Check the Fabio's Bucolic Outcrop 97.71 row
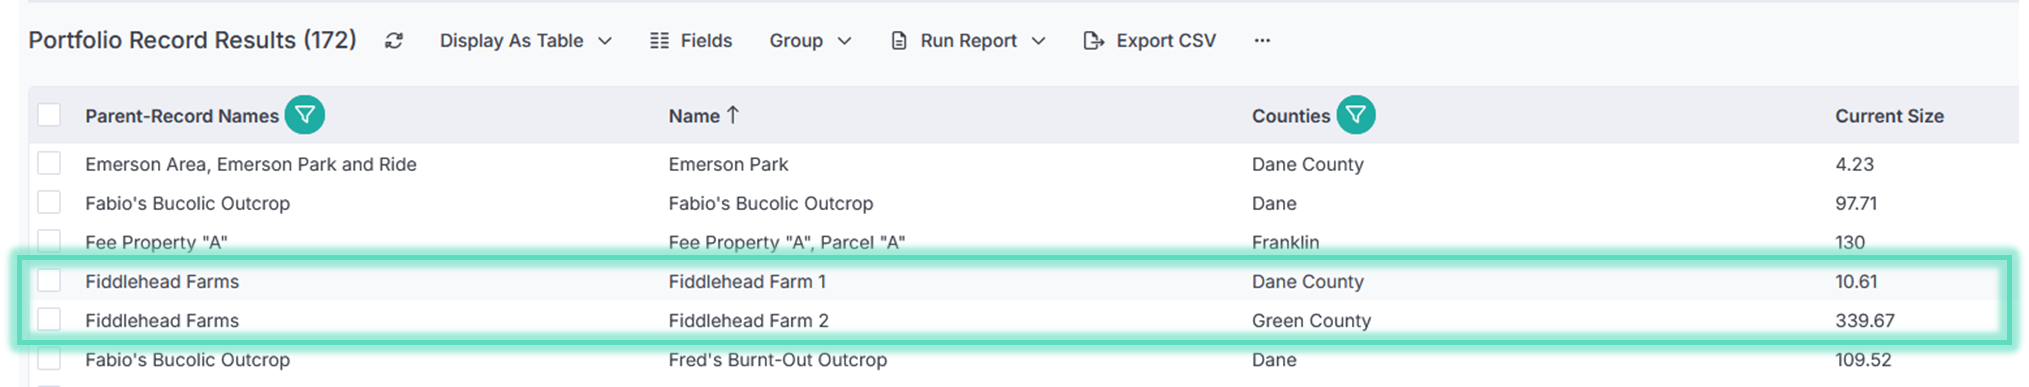2029x387 pixels. coord(49,202)
